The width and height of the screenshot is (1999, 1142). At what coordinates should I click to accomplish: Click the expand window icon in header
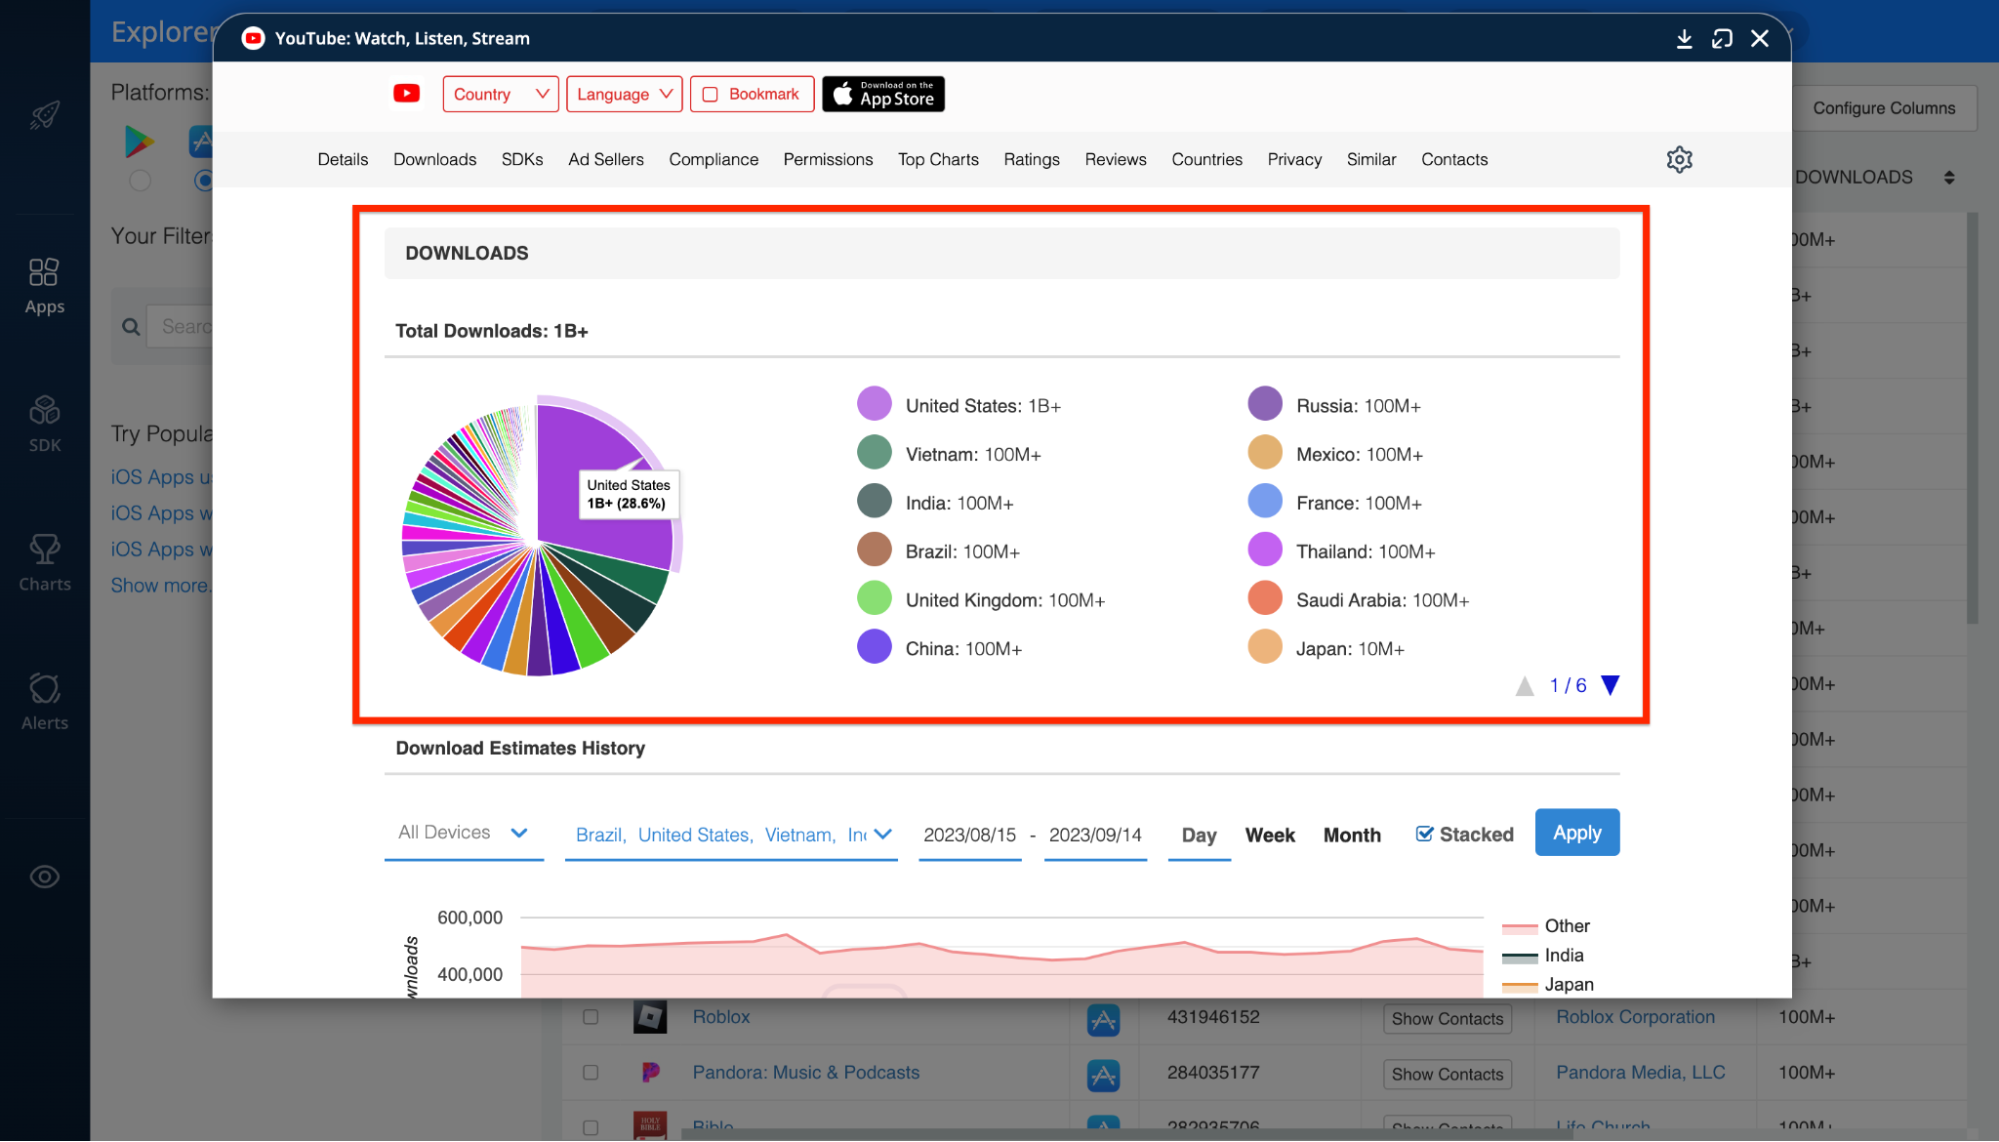(1722, 39)
